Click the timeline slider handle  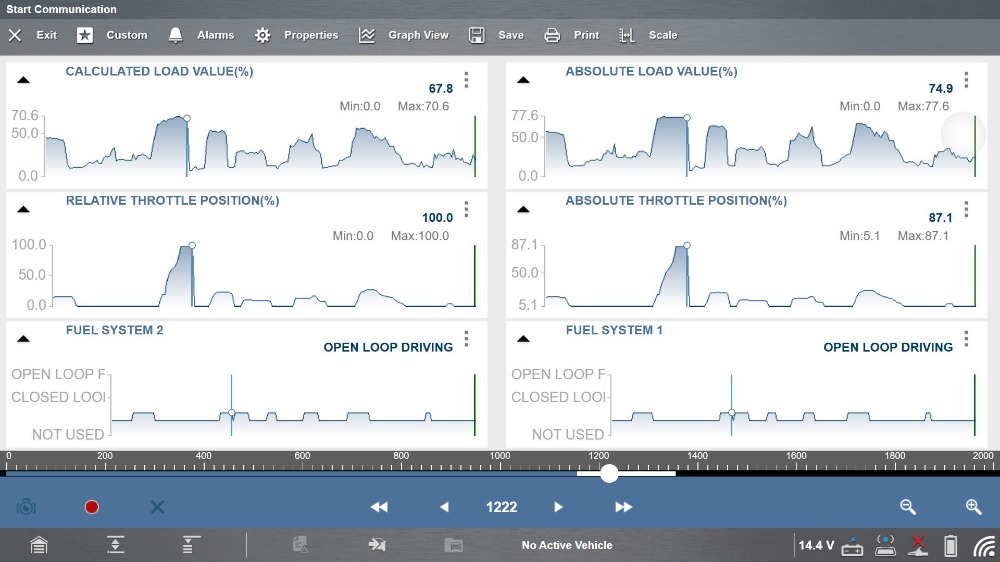click(609, 474)
